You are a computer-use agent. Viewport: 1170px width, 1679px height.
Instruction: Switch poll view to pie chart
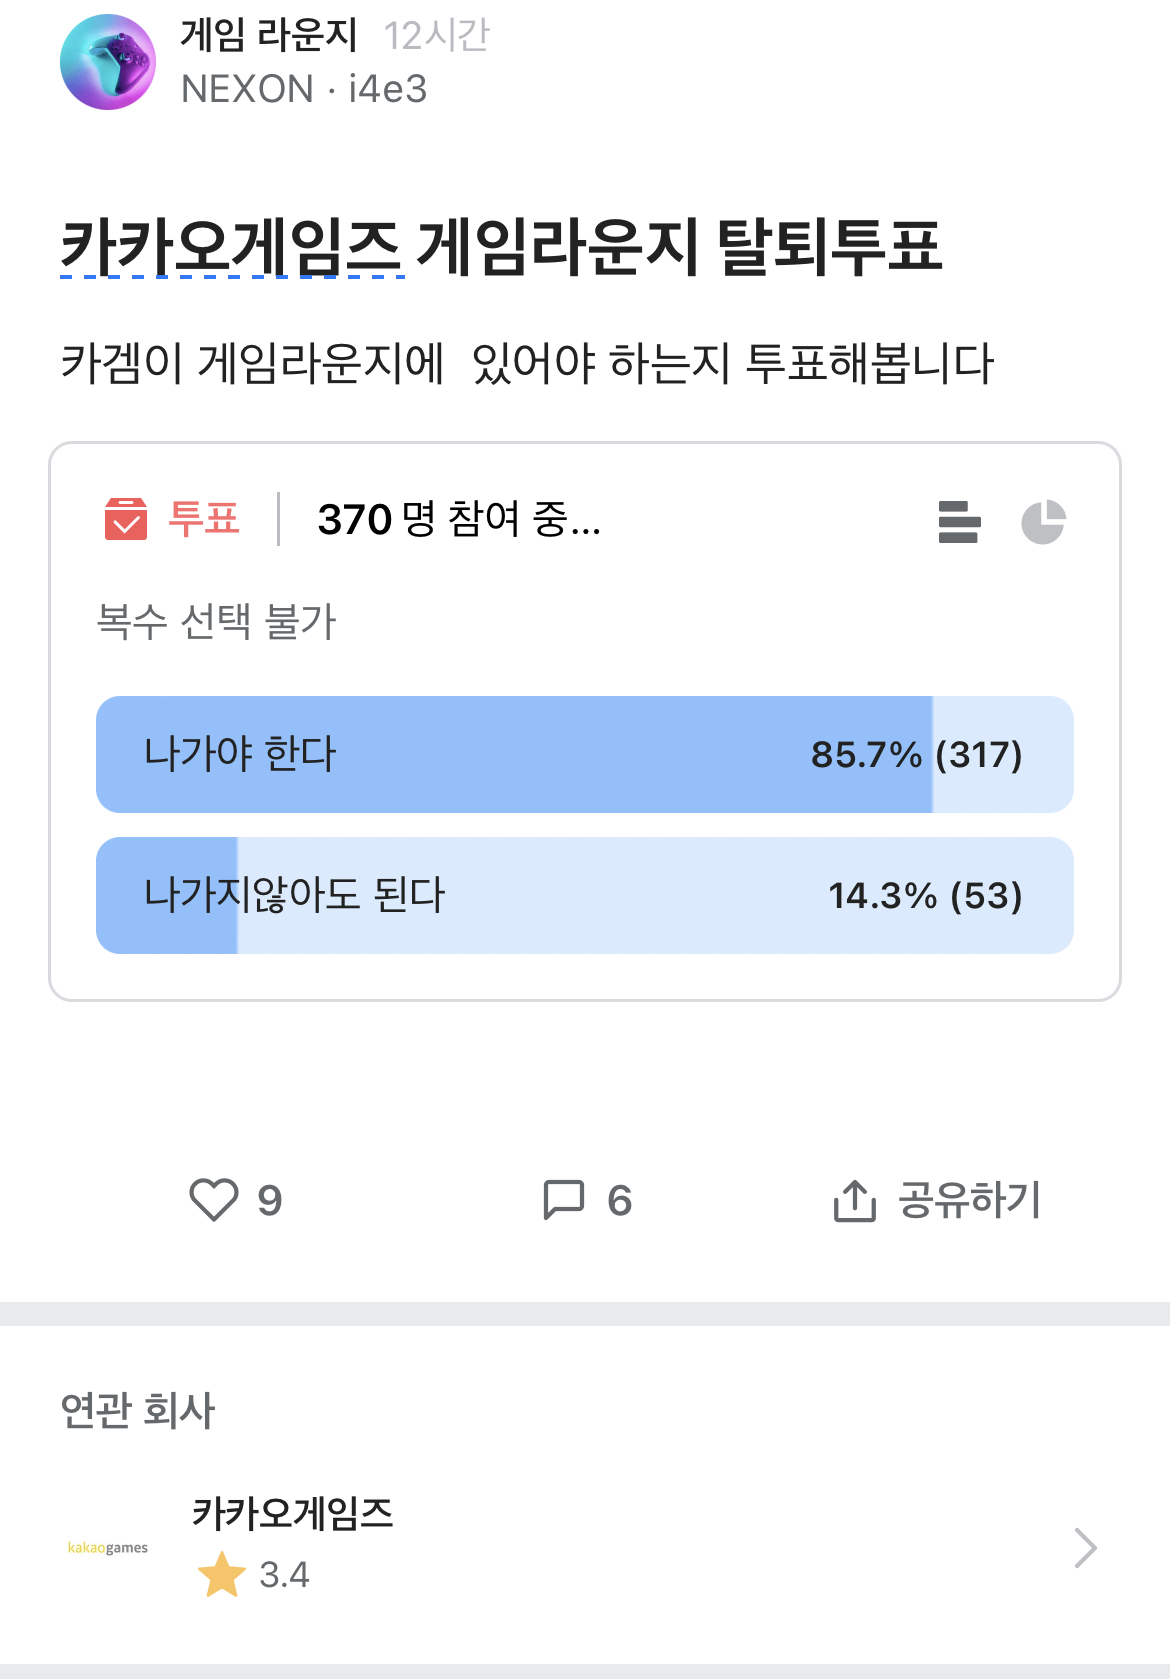pos(1043,522)
